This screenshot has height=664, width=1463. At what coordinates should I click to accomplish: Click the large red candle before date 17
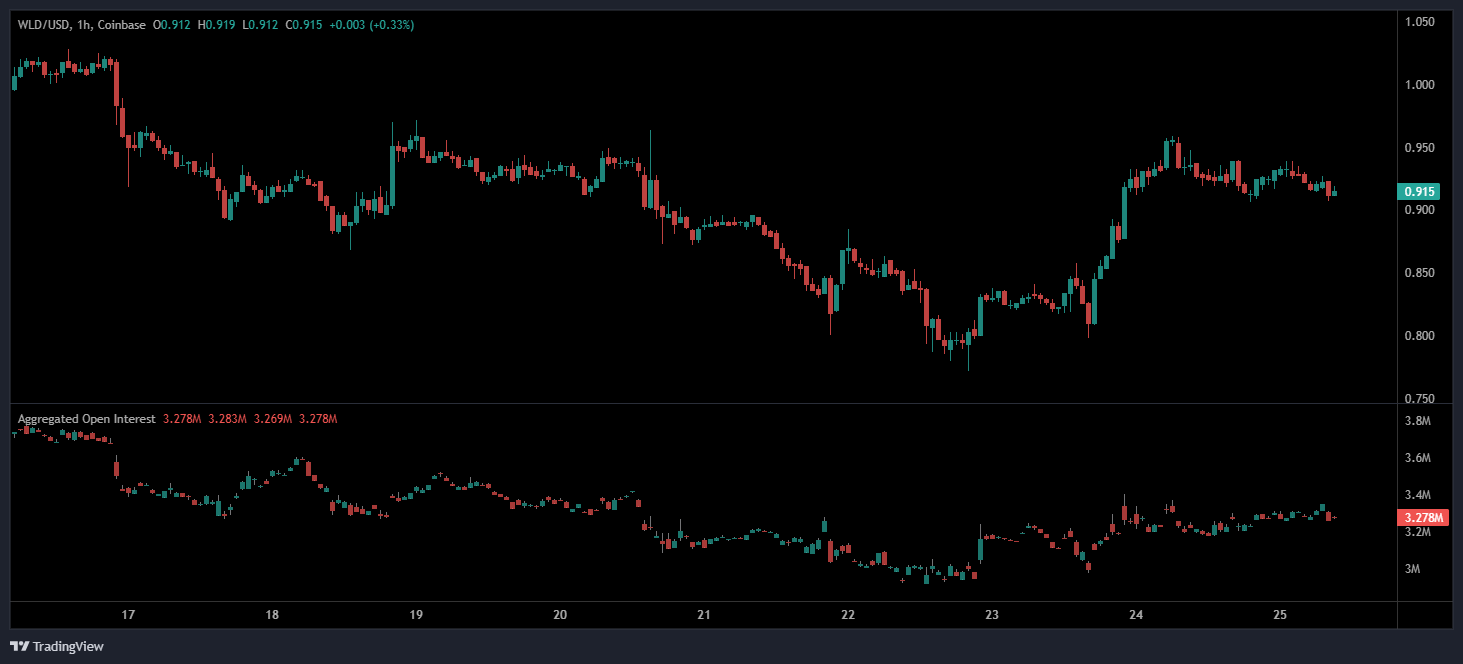click(x=116, y=84)
